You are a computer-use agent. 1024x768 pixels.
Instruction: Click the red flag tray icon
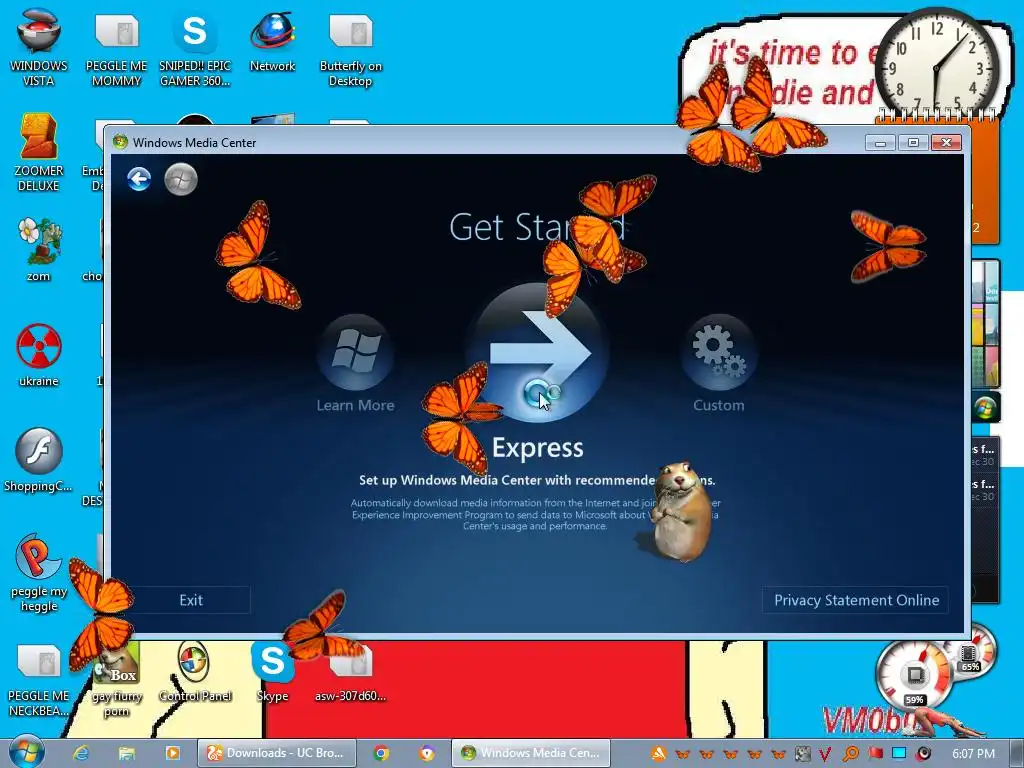875,754
